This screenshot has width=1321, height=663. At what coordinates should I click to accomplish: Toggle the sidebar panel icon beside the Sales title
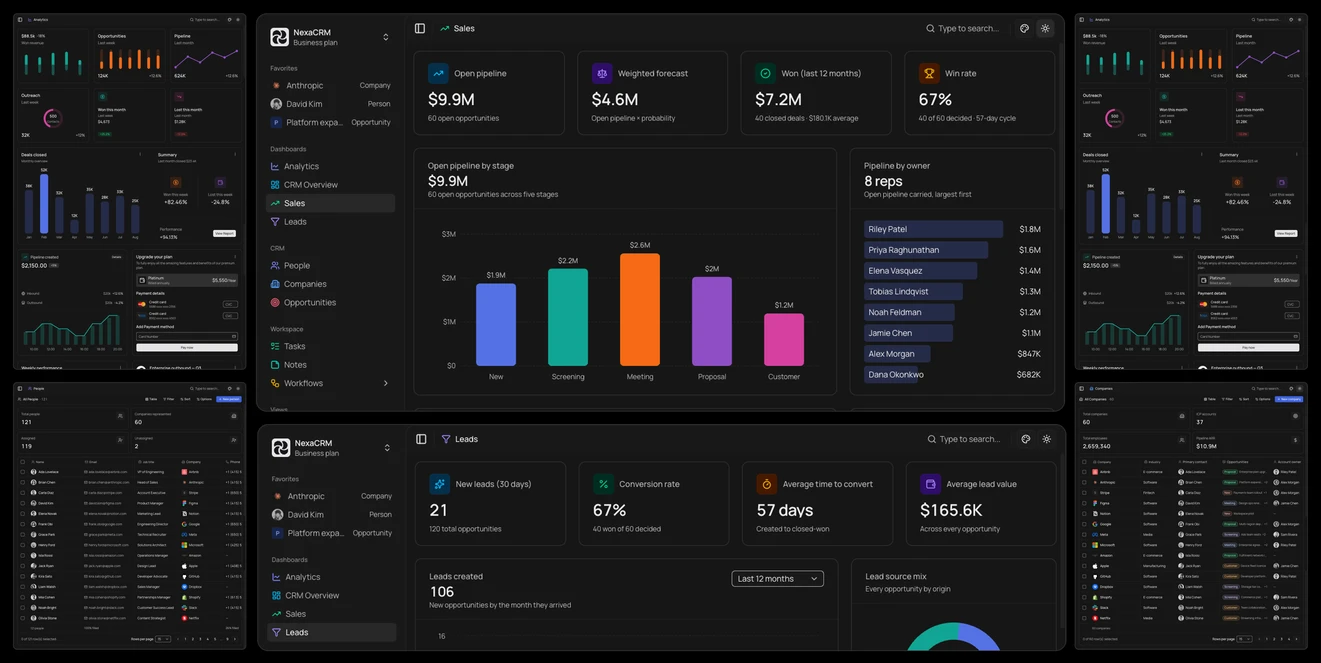pyautogui.click(x=420, y=28)
